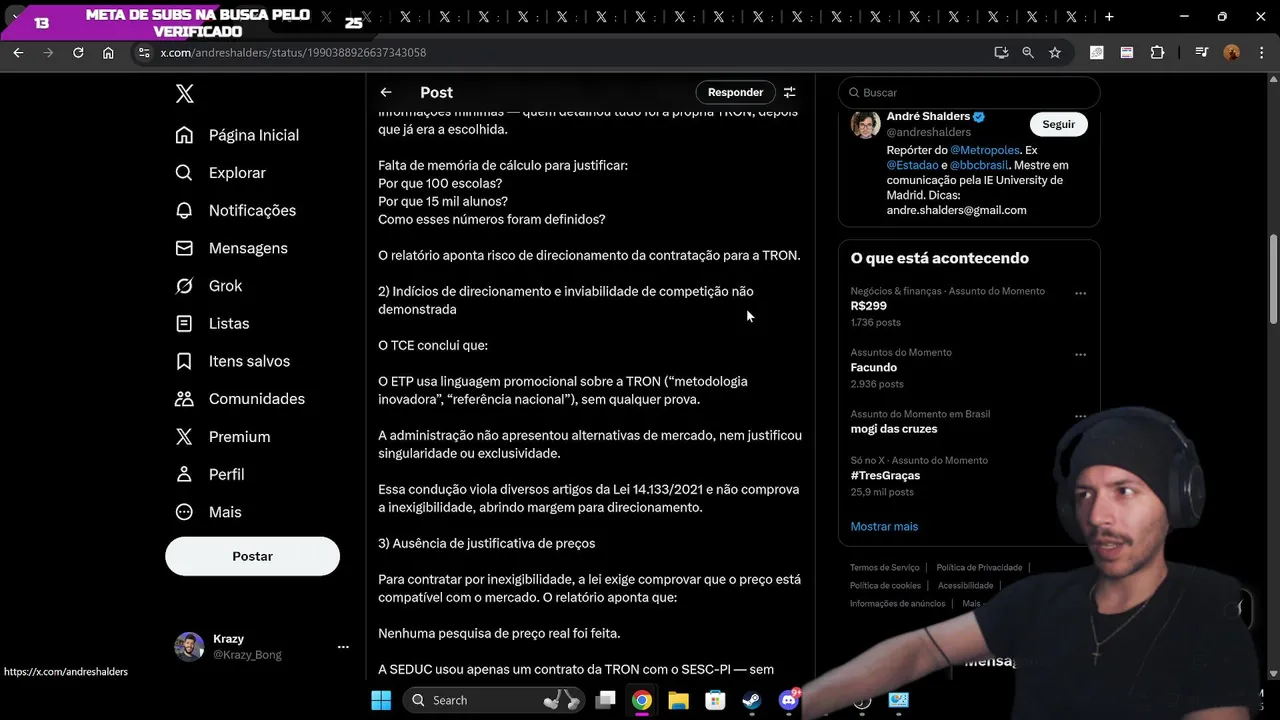The width and height of the screenshot is (1280, 720).
Task: Open Chrome profile avatar
Action: 1232,53
